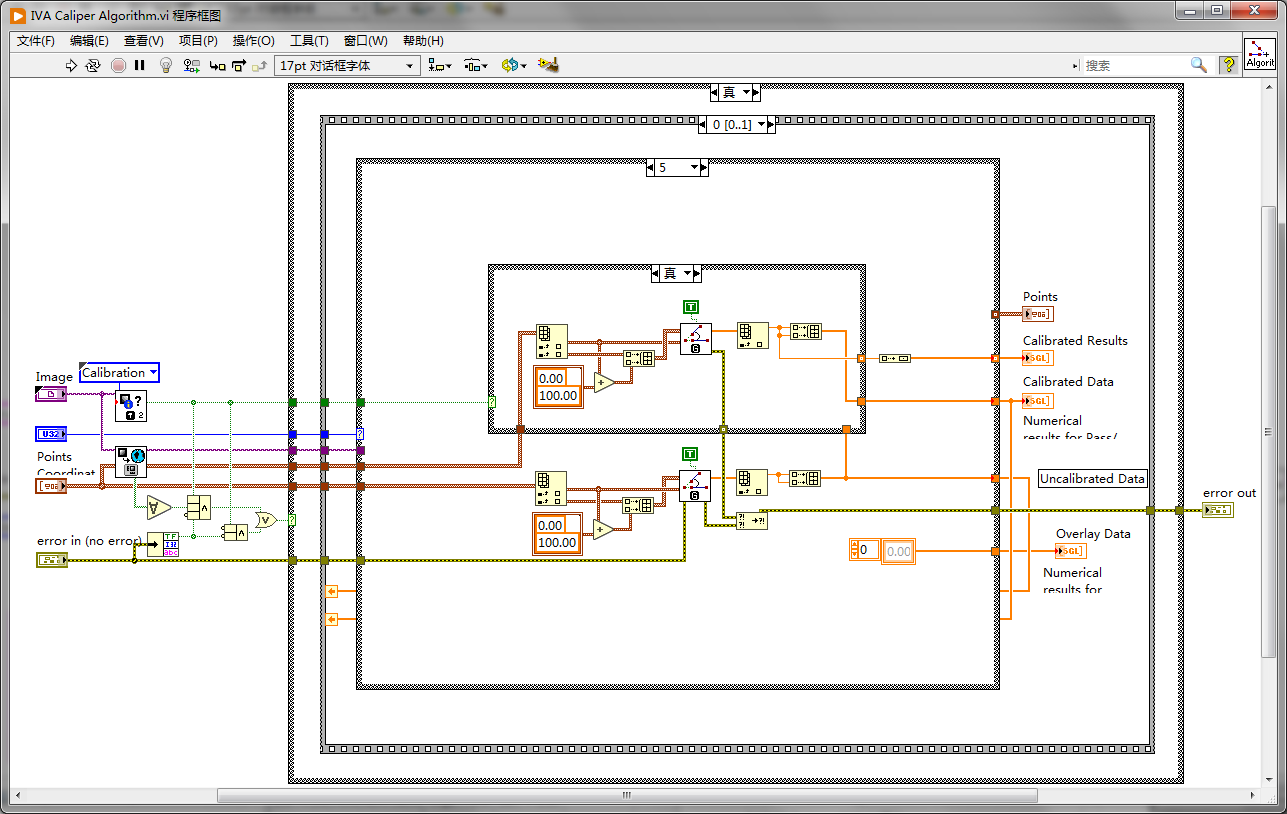Select the upper subVI inside the inner case structure
The width and height of the screenshot is (1287, 814).
(x=696, y=339)
